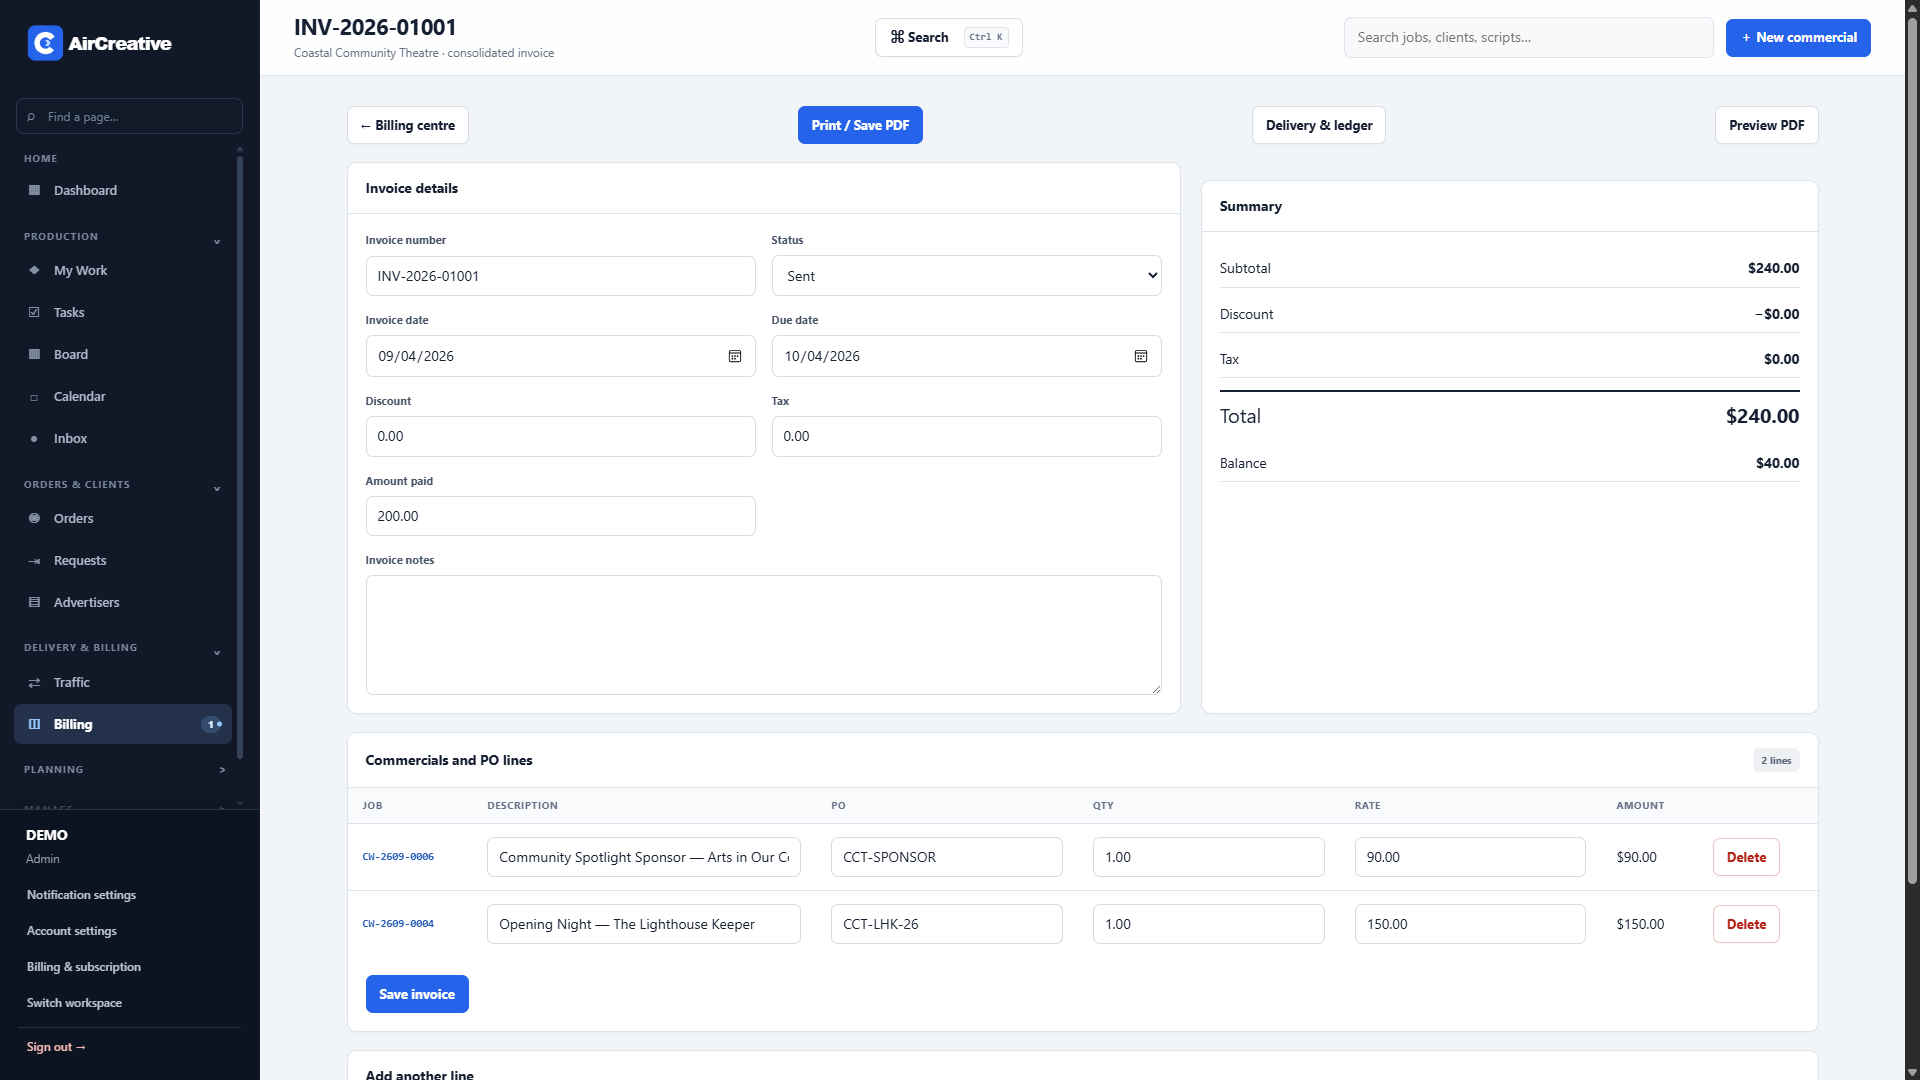Go to Tasks in sidebar
This screenshot has width=1920, height=1080.
(x=123, y=312)
